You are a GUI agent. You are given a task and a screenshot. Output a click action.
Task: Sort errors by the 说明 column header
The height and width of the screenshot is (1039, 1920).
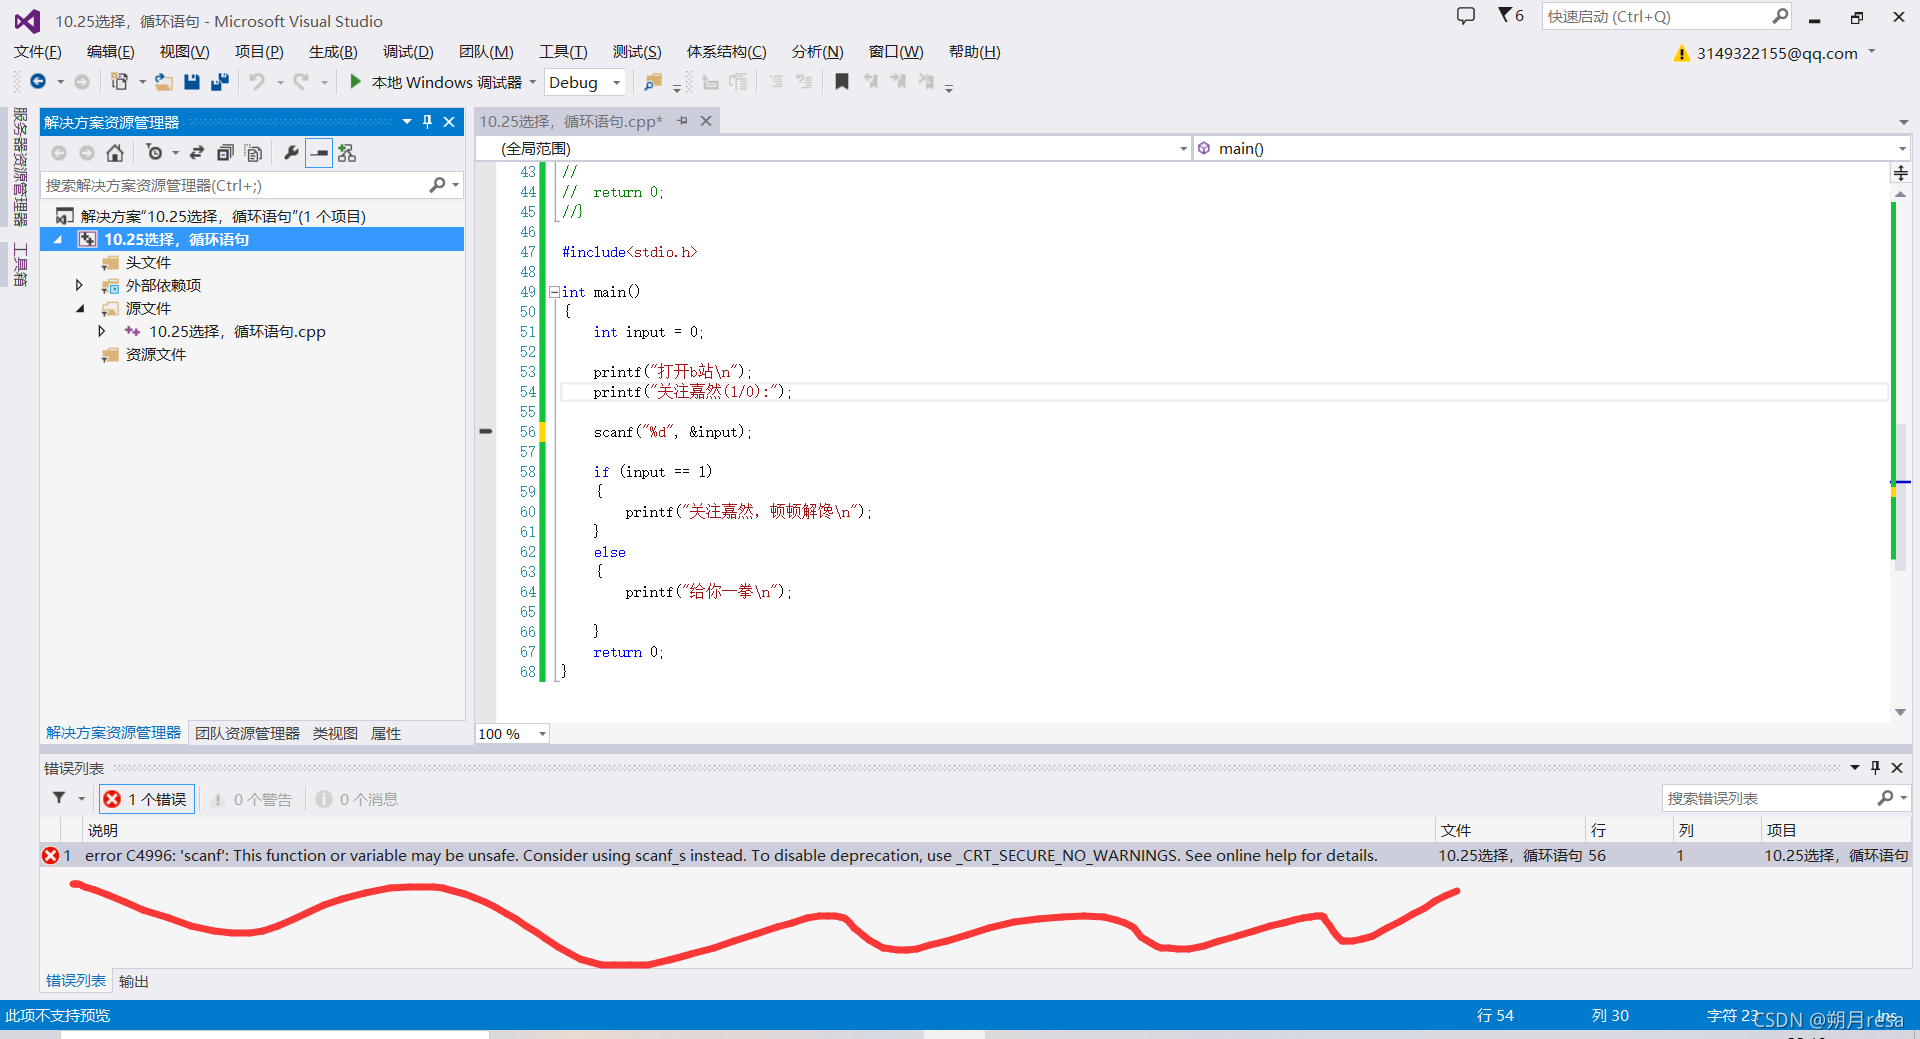pos(758,830)
